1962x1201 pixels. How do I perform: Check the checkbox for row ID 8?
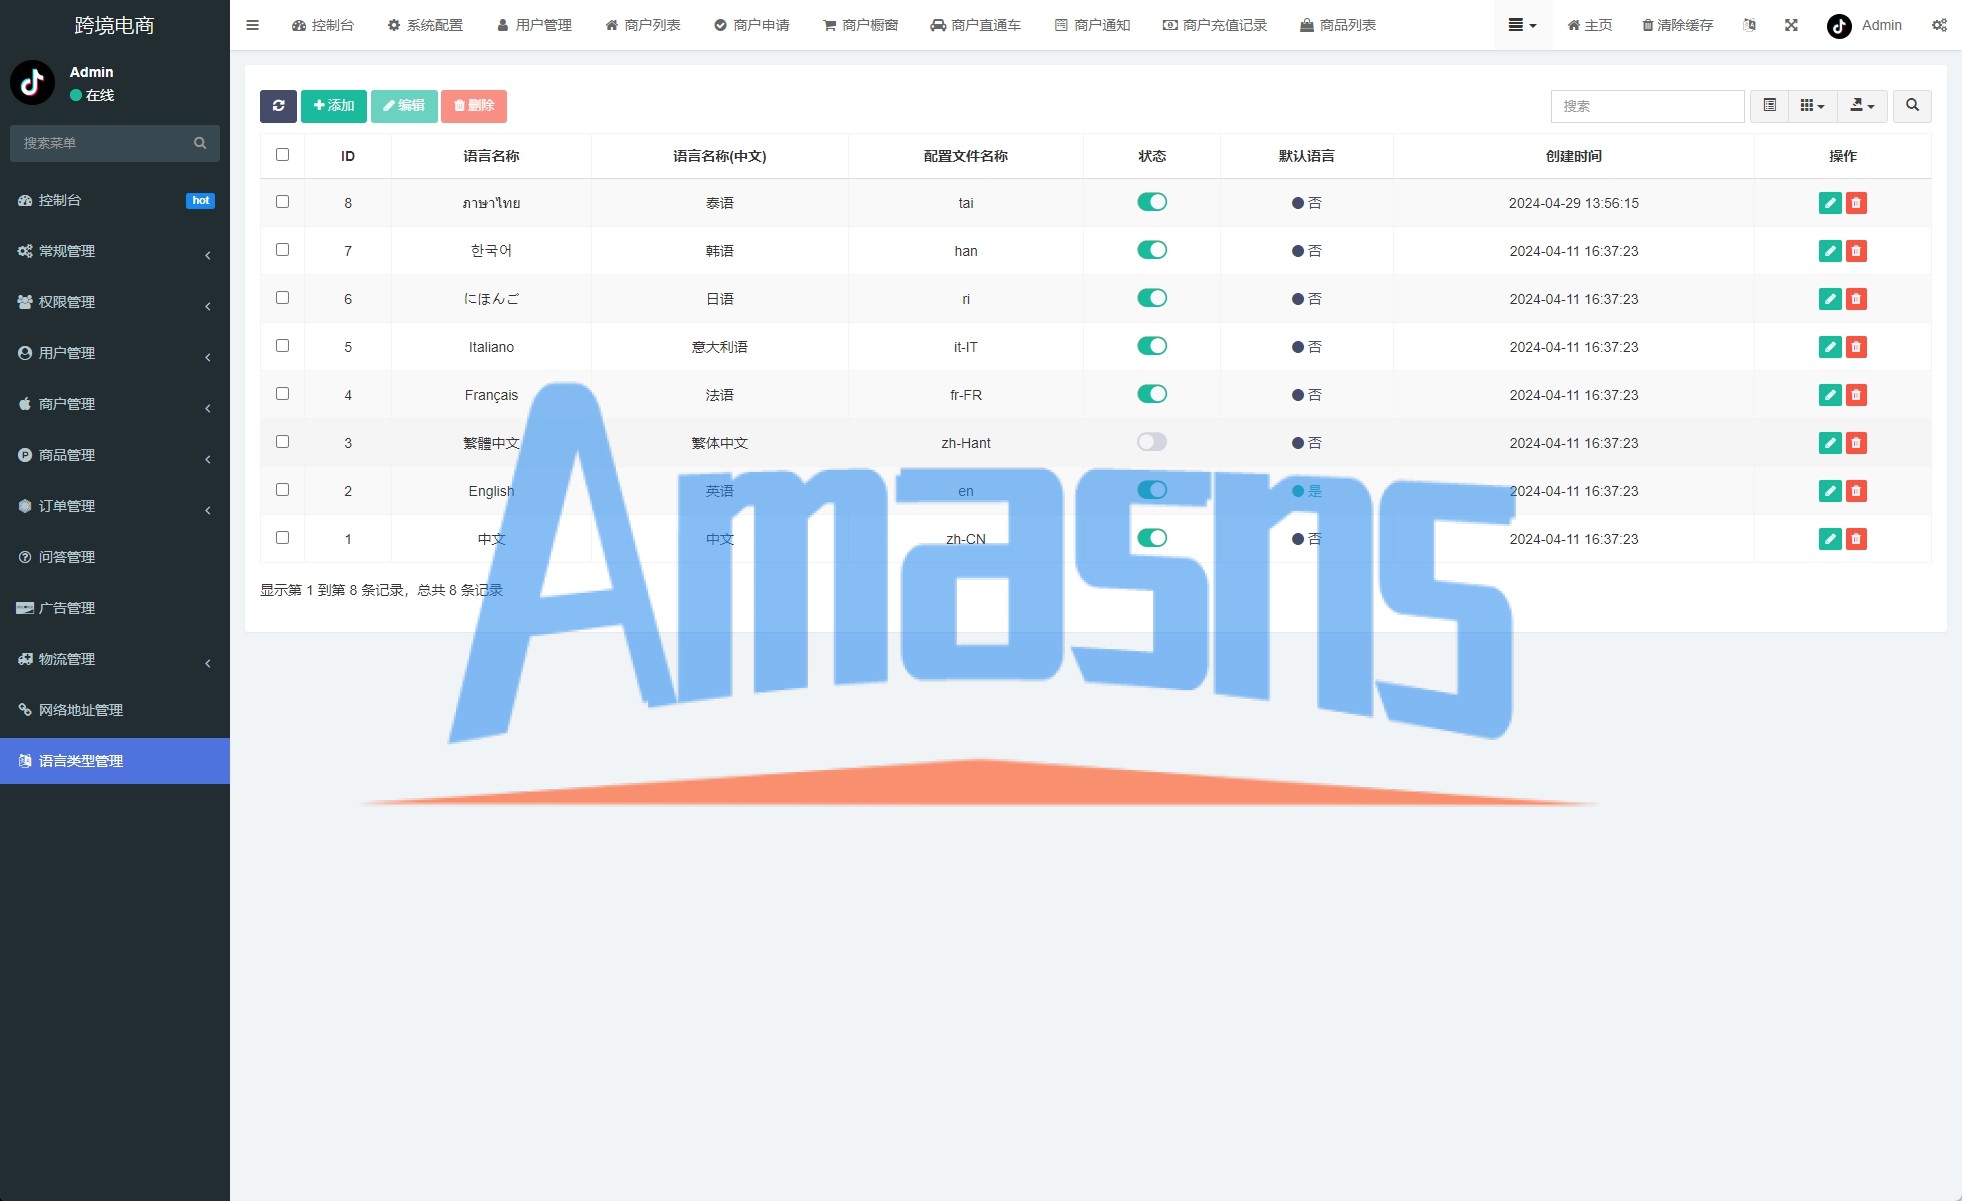coord(282,202)
